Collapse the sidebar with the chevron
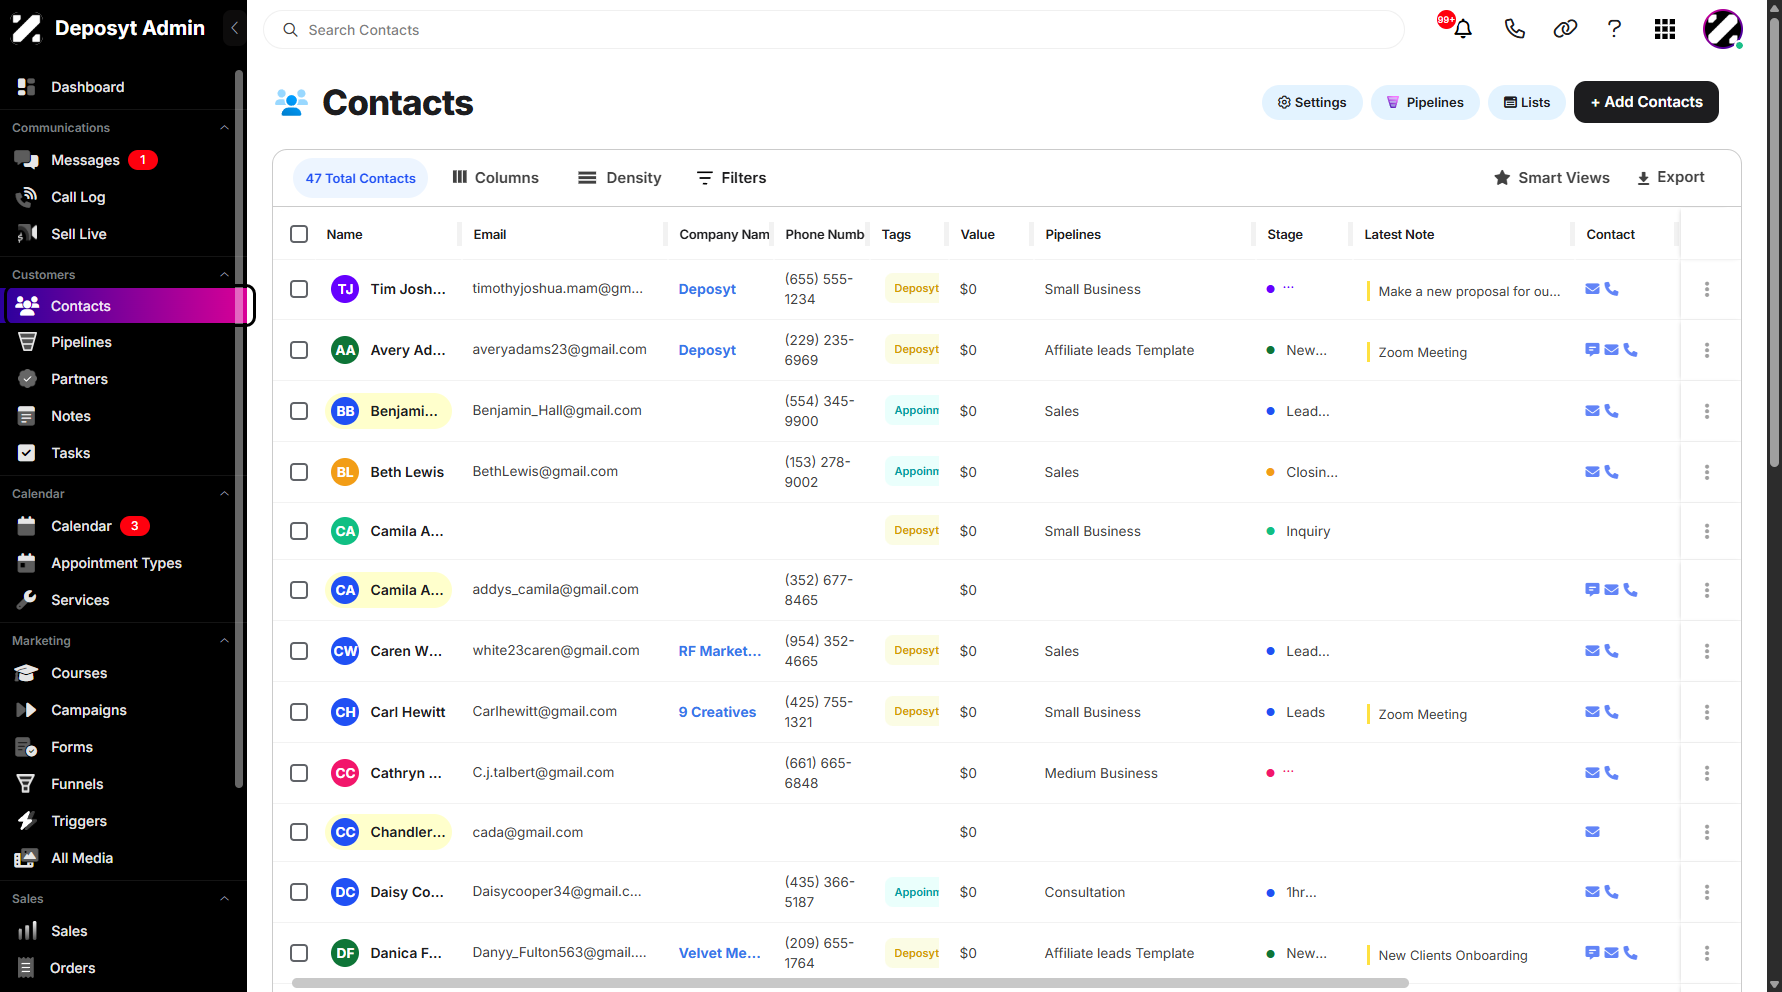The width and height of the screenshot is (1782, 992). (x=234, y=28)
